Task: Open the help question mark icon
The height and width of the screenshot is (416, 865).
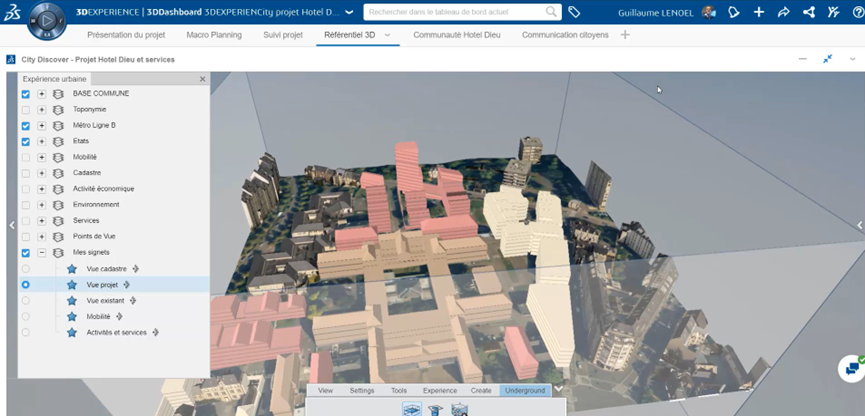Action: (x=858, y=12)
